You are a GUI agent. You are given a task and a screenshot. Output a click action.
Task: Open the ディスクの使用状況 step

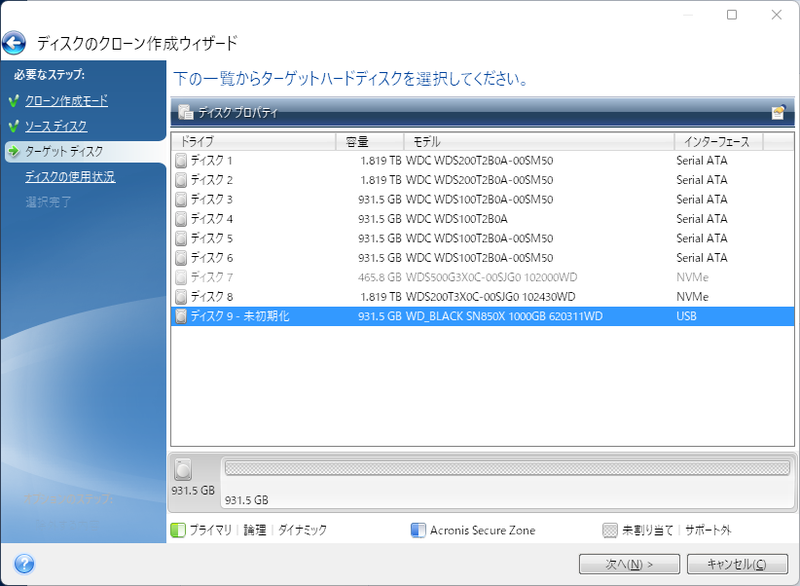tap(70, 177)
